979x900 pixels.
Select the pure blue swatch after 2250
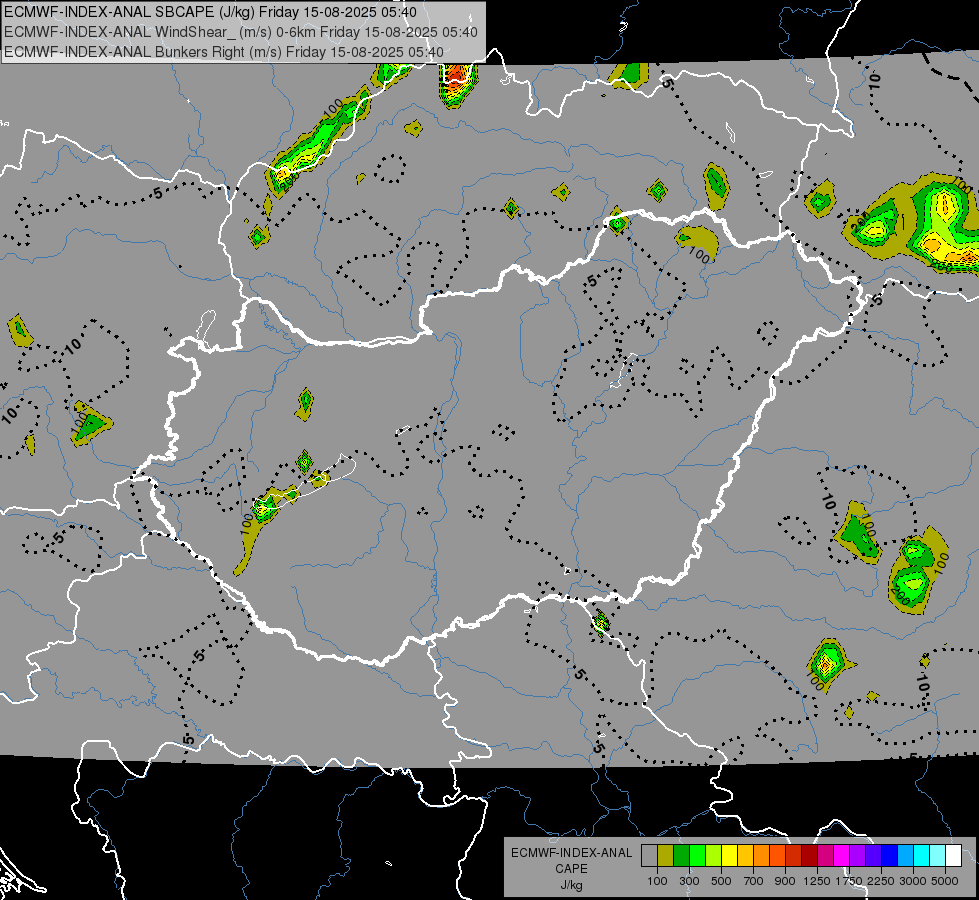[890, 856]
